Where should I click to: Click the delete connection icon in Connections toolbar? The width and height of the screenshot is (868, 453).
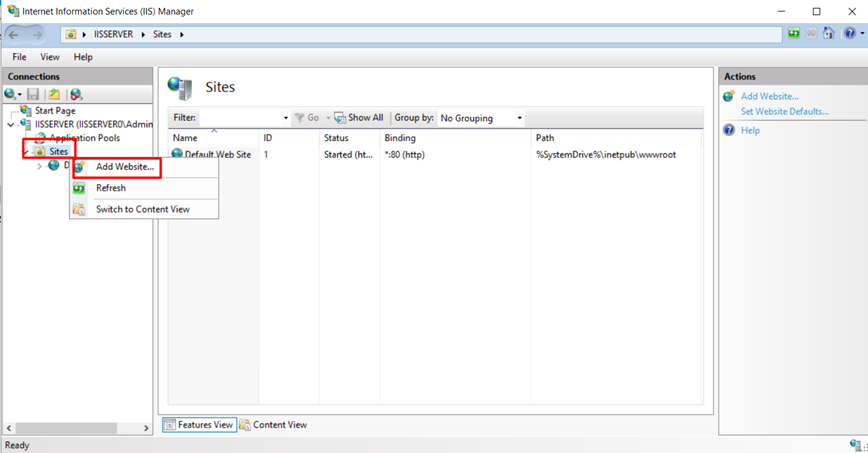76,94
